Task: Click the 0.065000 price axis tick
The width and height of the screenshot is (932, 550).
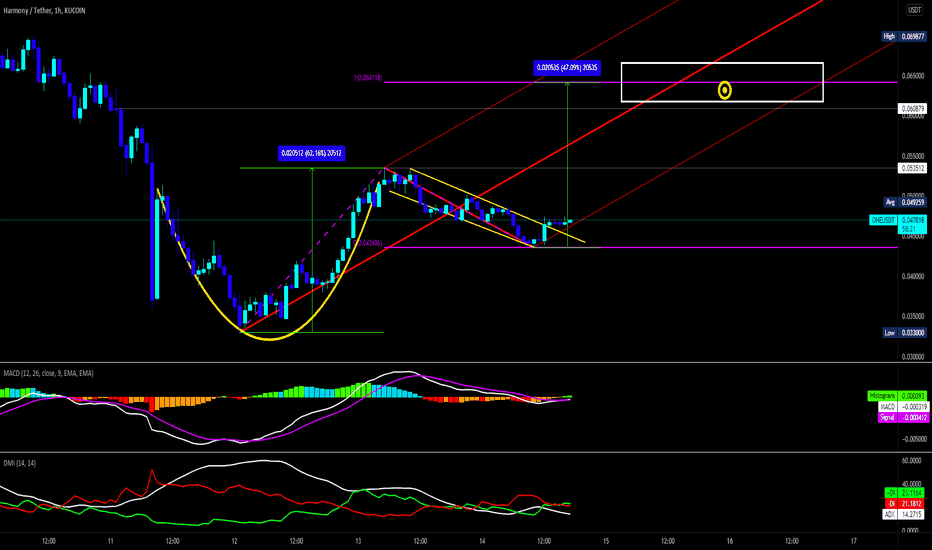Action: (x=912, y=76)
